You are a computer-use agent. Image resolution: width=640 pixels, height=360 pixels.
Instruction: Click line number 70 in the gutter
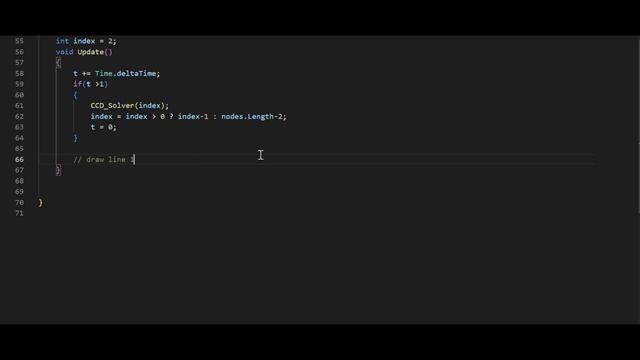tap(19, 202)
